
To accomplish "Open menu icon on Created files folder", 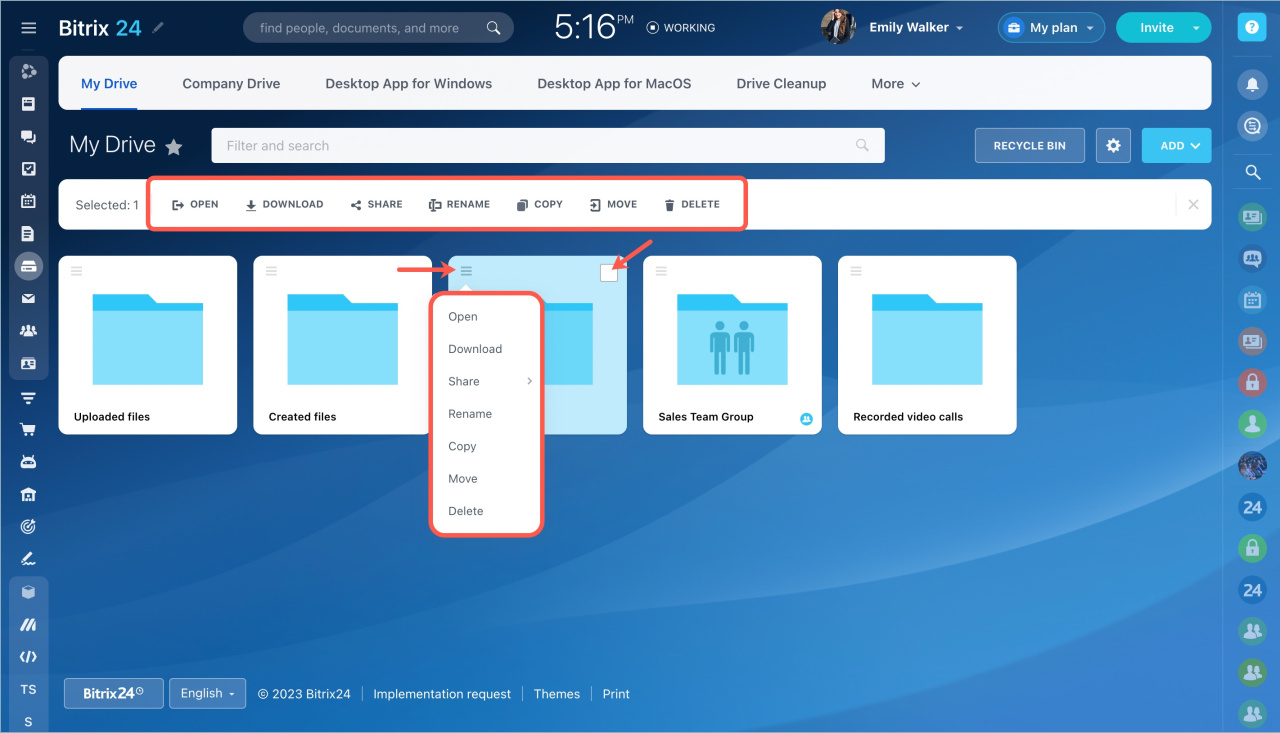I will click(271, 270).
